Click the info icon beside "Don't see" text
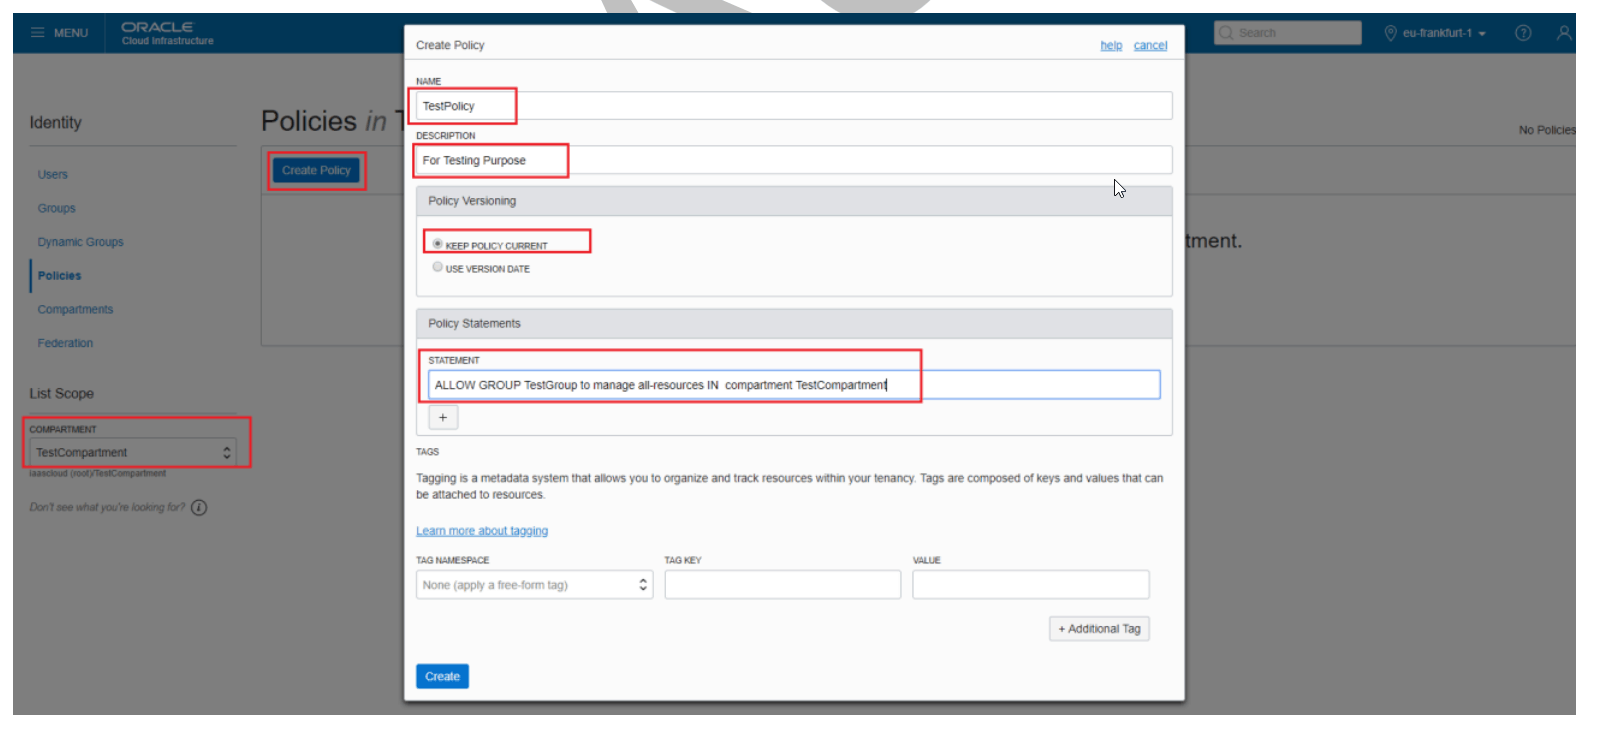 tap(199, 508)
